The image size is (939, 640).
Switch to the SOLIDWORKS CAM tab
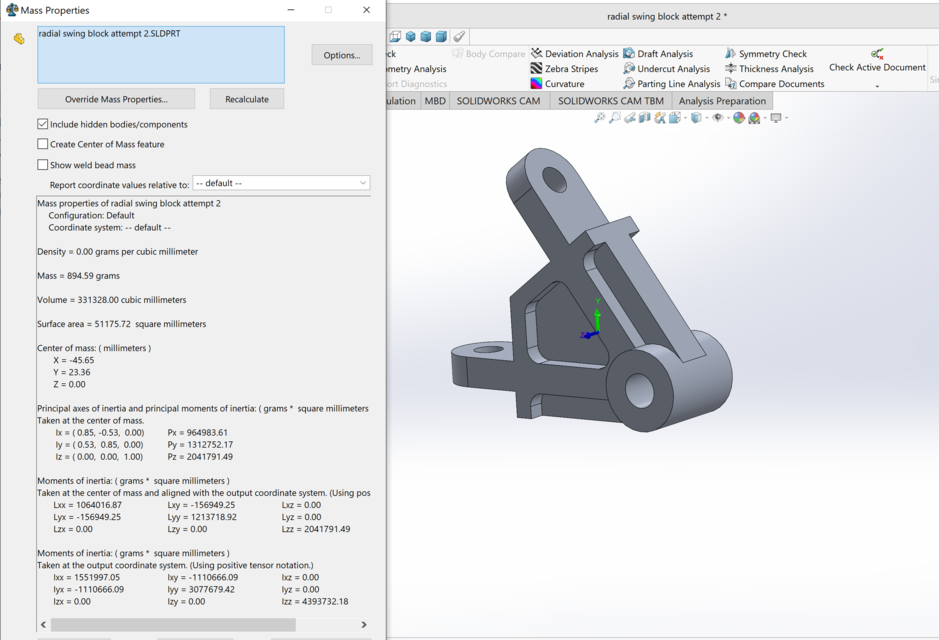coord(497,100)
